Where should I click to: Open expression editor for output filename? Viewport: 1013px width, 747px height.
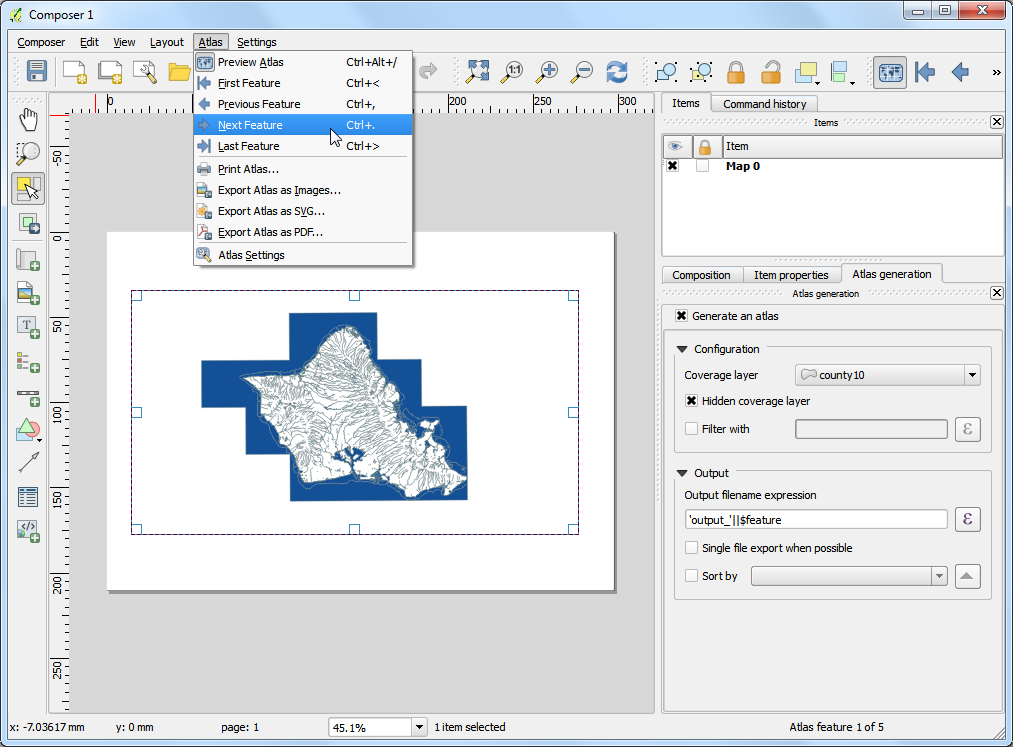coord(967,519)
